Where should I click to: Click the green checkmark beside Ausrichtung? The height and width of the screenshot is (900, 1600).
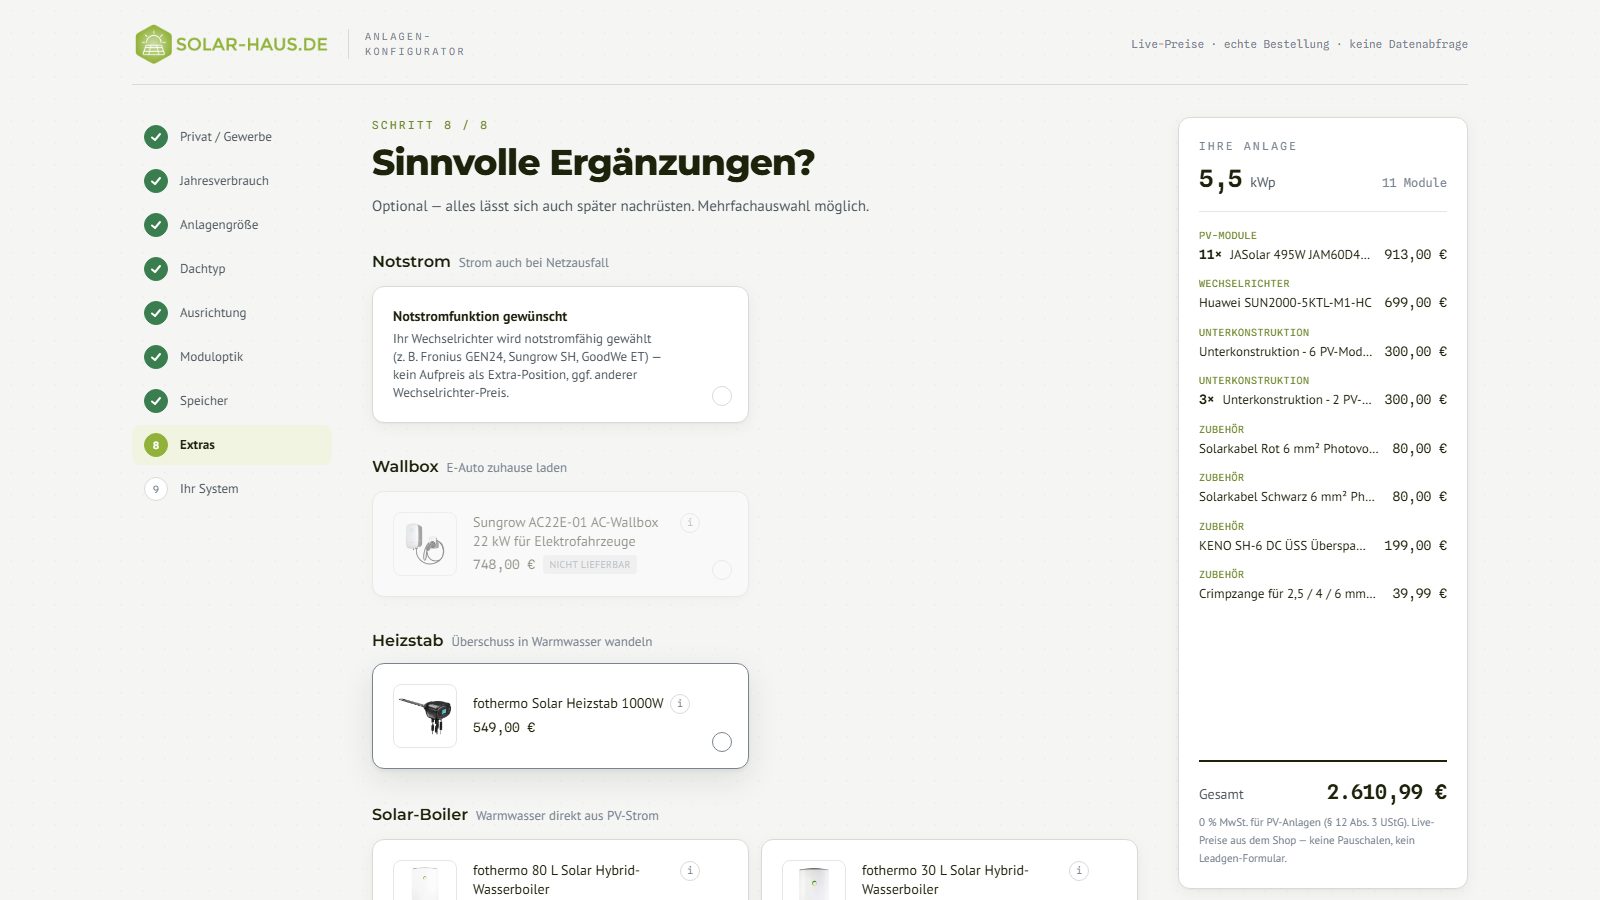[156, 313]
